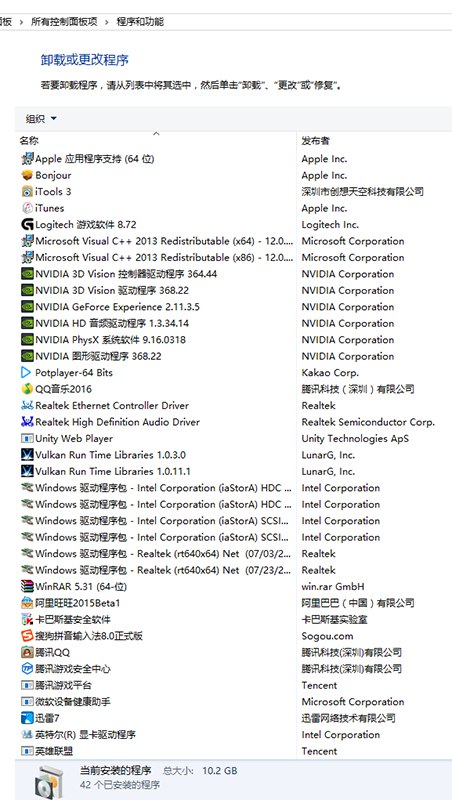Select the 搜狗拼音输入法 icon

coord(27,636)
